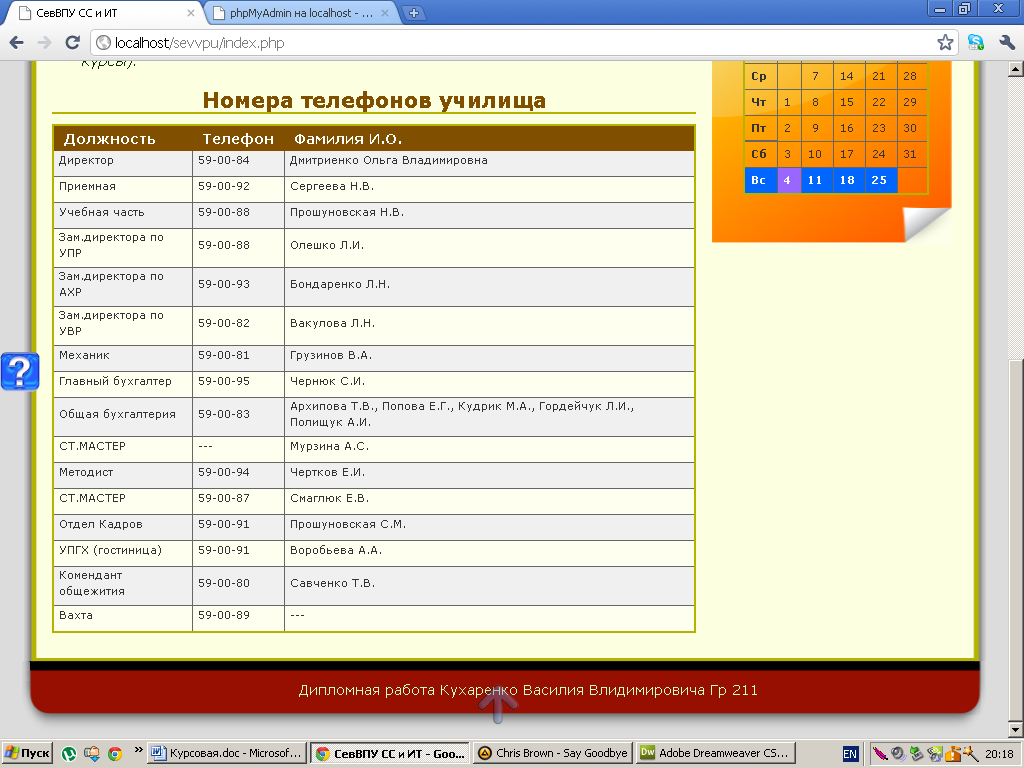
Task: Launch Chrome from quick launch
Action: click(115, 754)
